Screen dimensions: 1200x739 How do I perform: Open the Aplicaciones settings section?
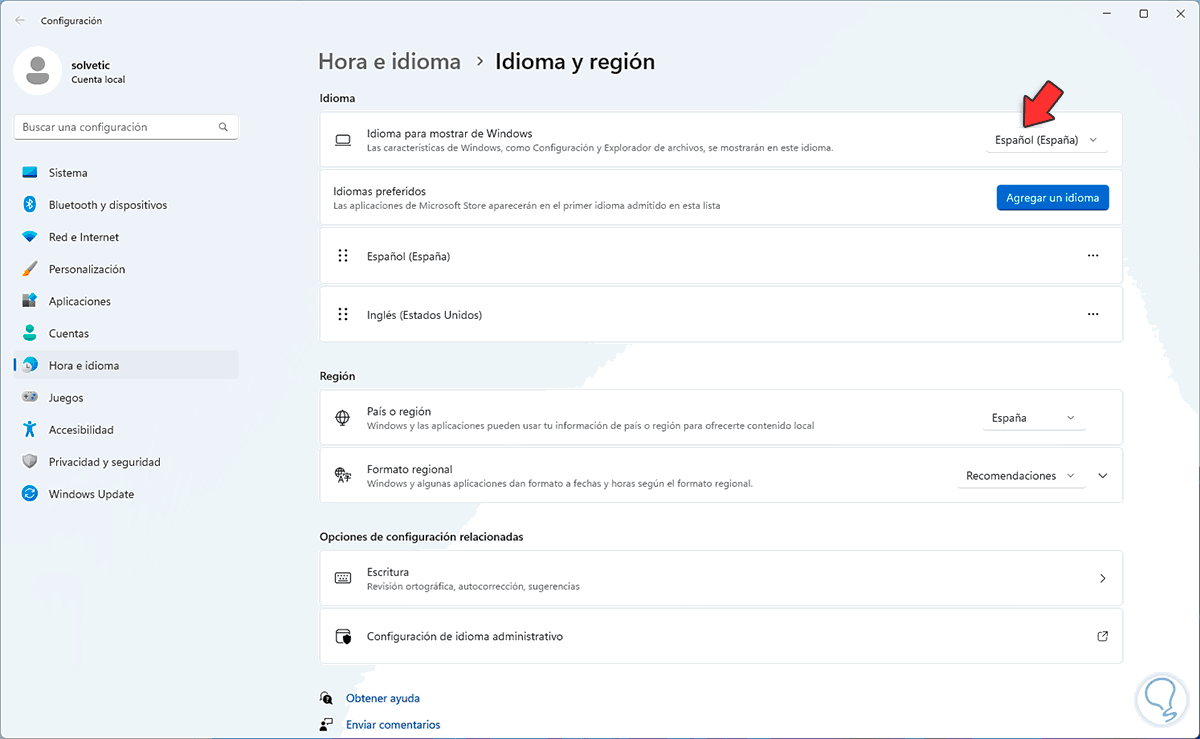(x=79, y=301)
